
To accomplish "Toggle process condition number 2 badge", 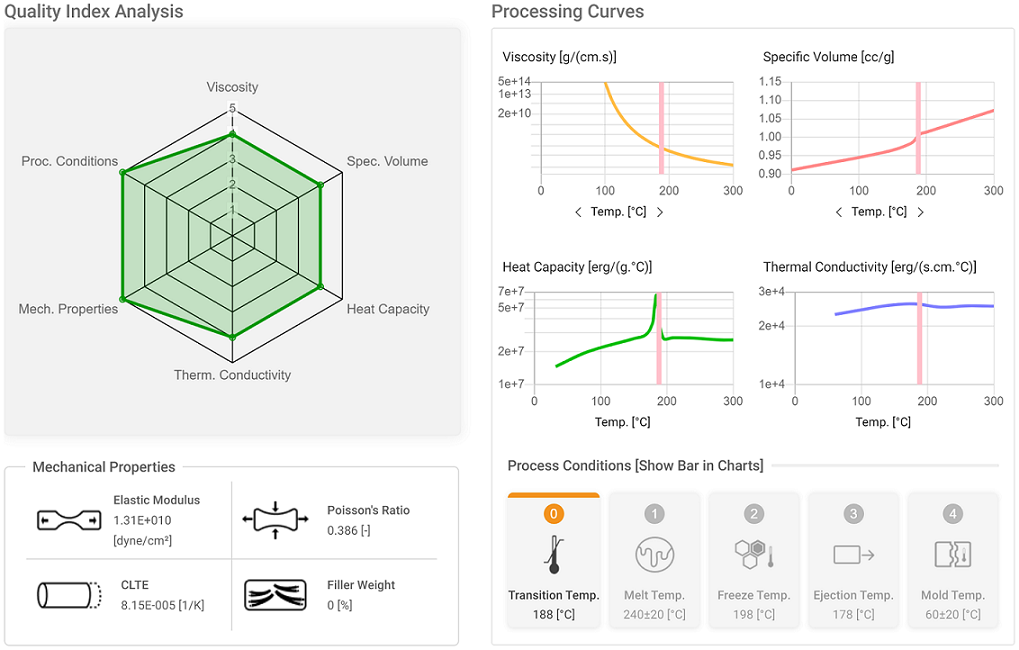I will pyautogui.click(x=754, y=514).
